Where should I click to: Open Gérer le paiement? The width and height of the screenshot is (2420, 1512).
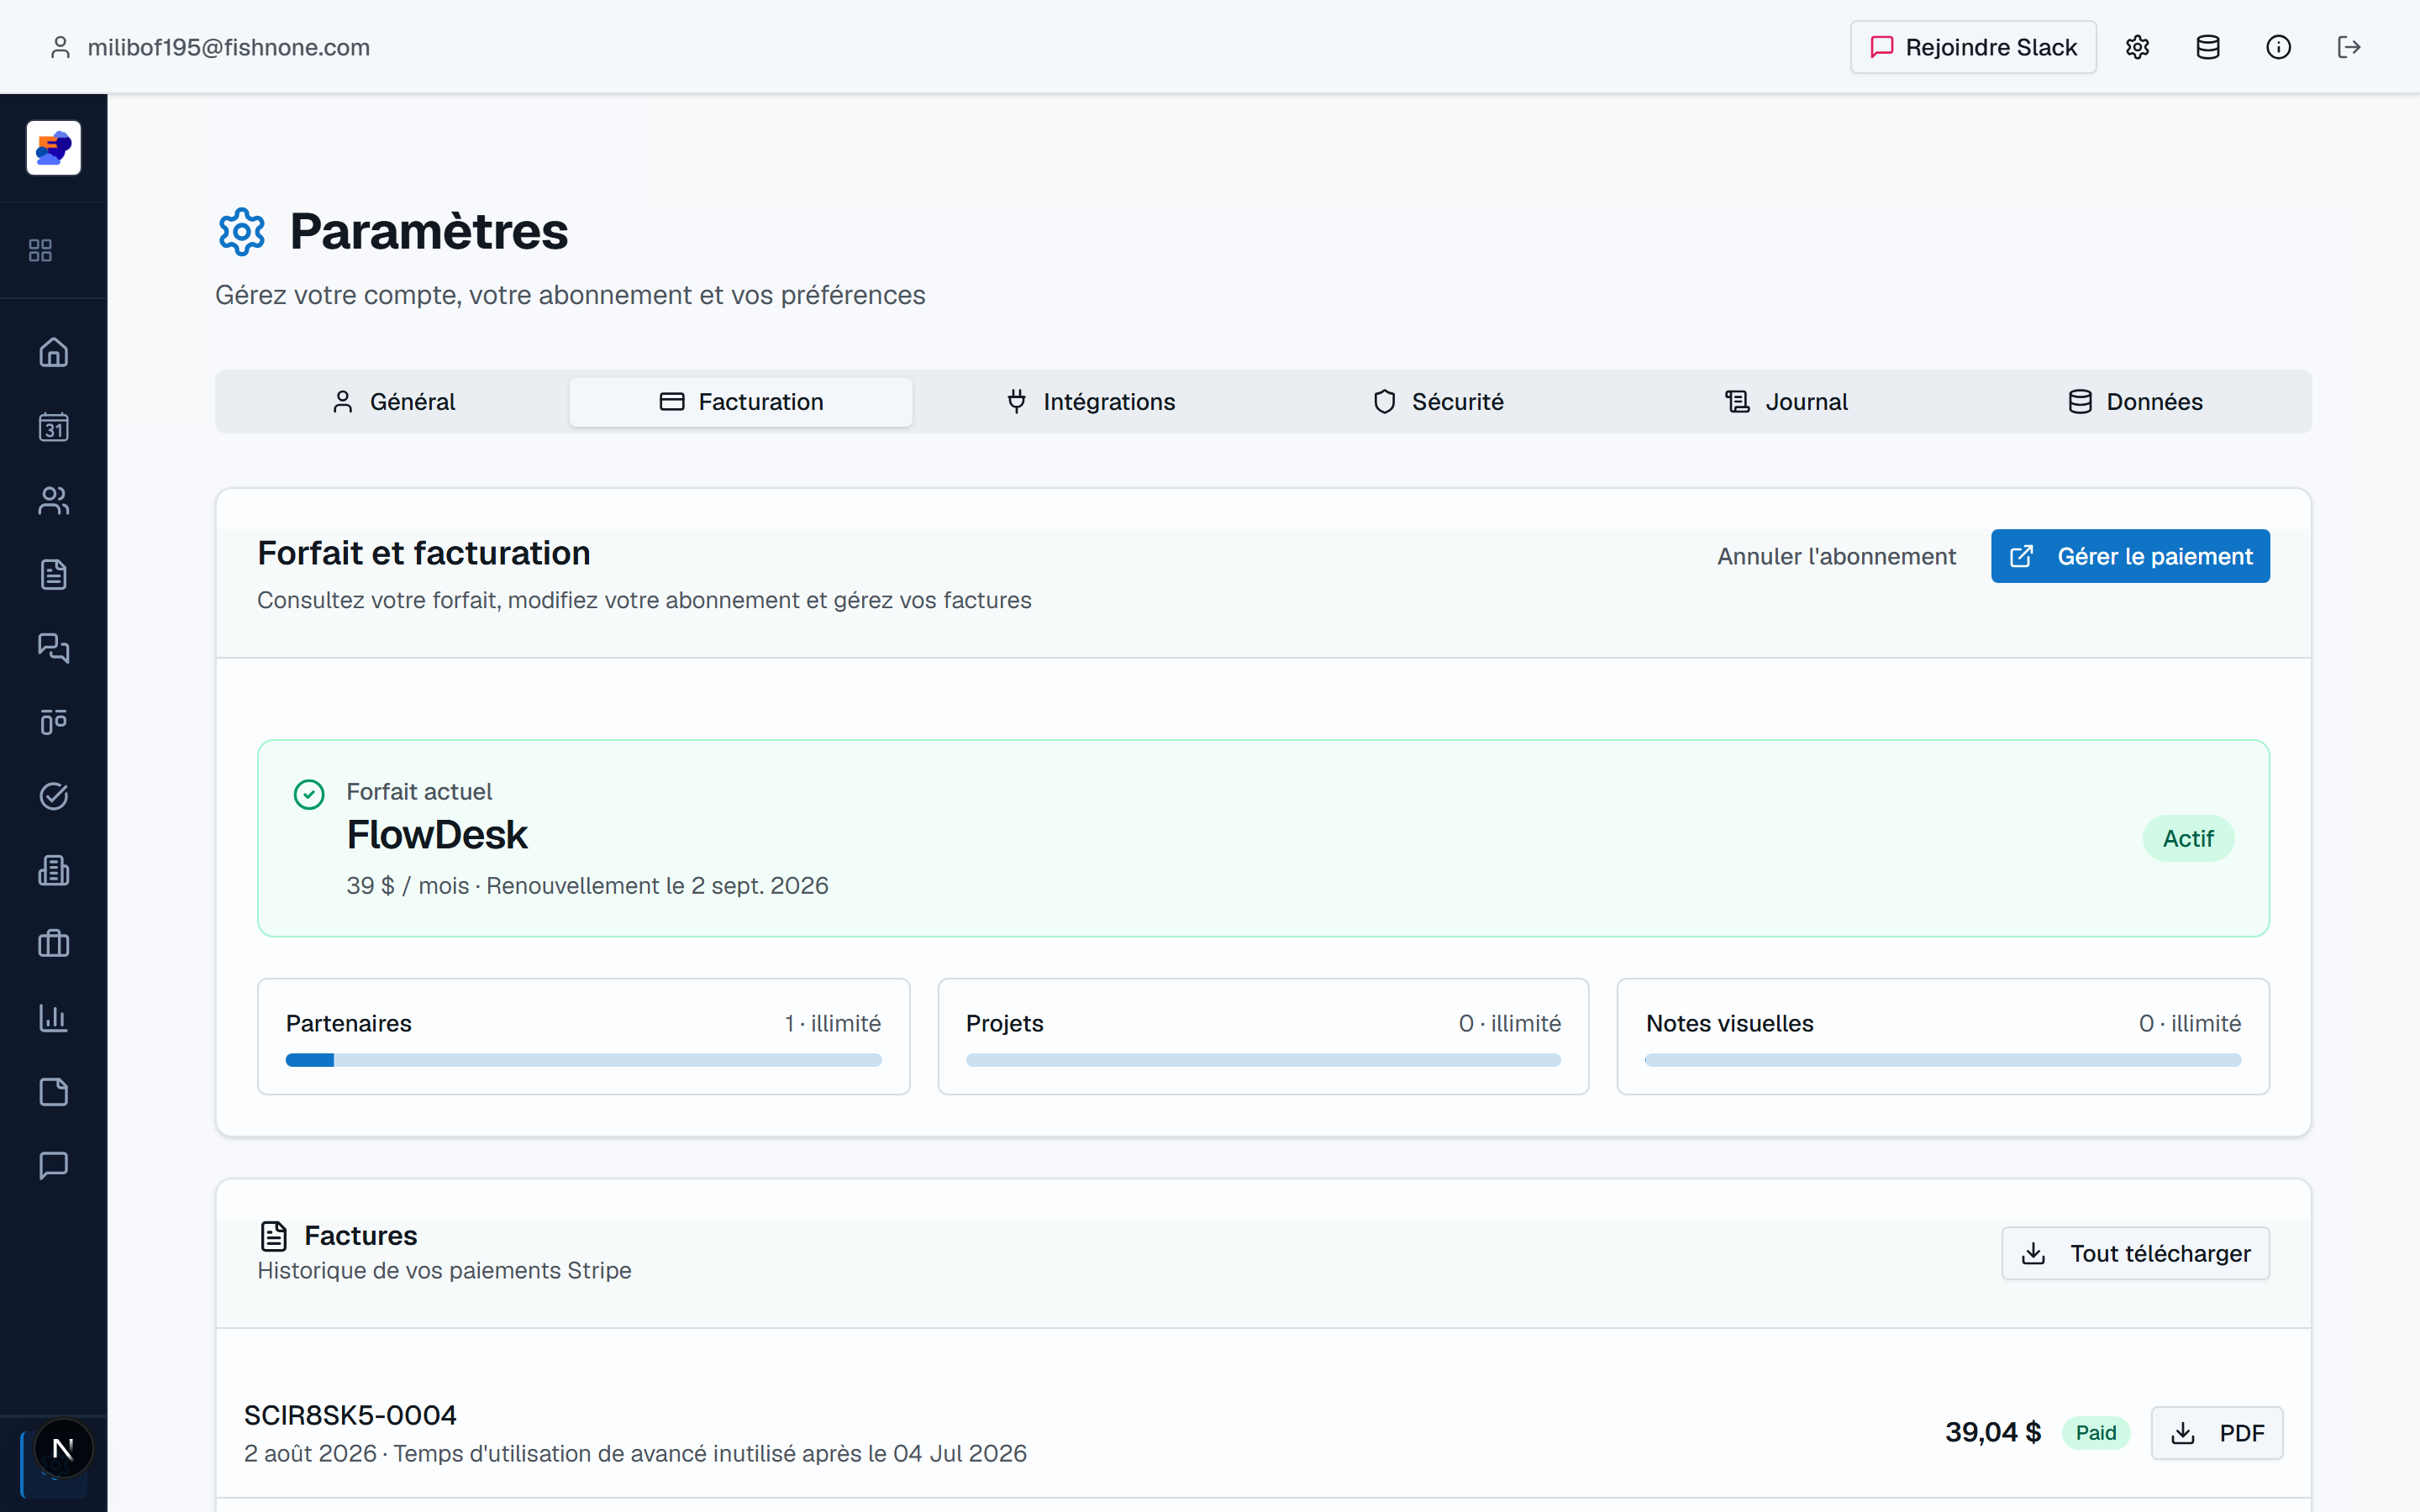click(x=2130, y=556)
